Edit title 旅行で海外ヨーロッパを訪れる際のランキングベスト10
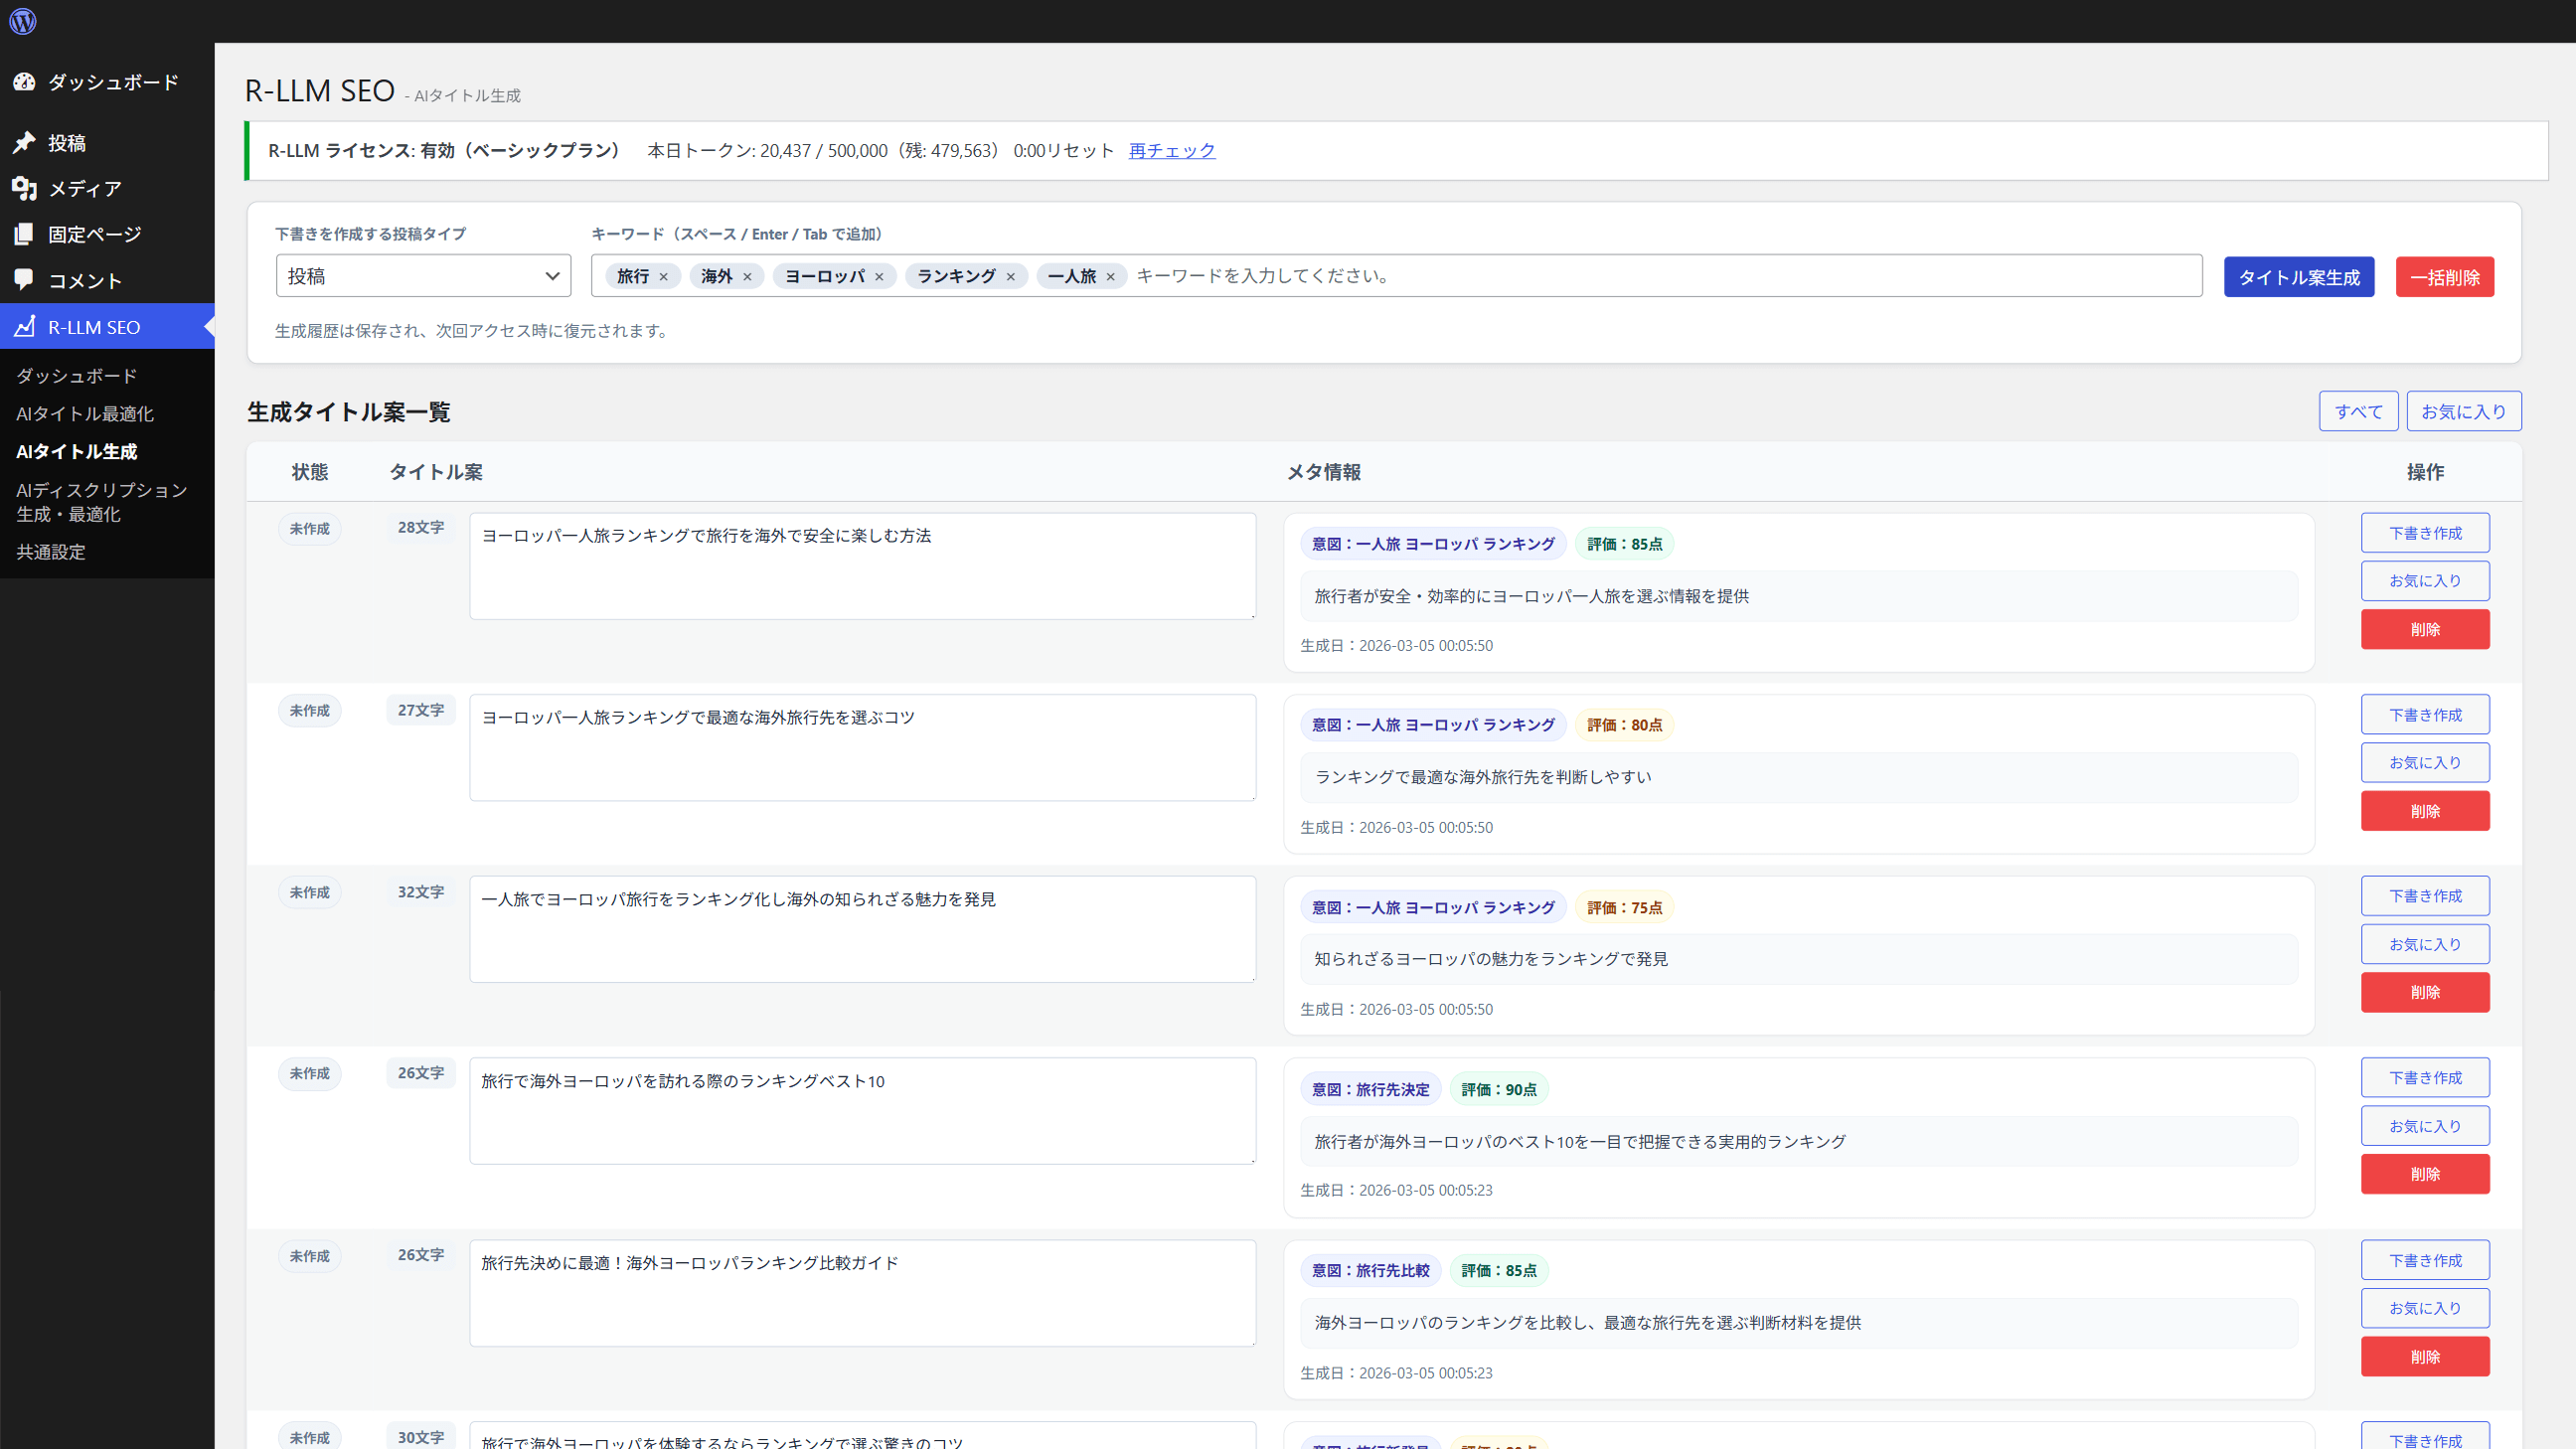2576x1449 pixels. [x=863, y=1111]
